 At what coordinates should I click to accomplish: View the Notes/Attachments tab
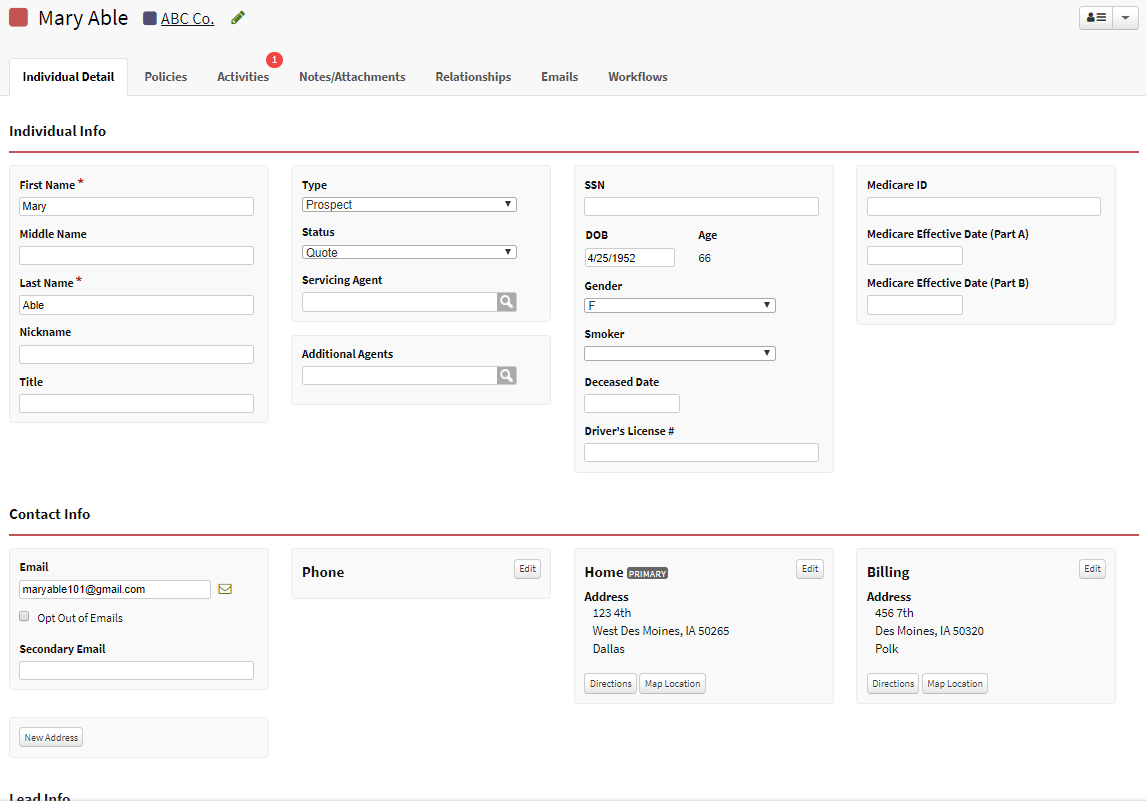point(352,76)
